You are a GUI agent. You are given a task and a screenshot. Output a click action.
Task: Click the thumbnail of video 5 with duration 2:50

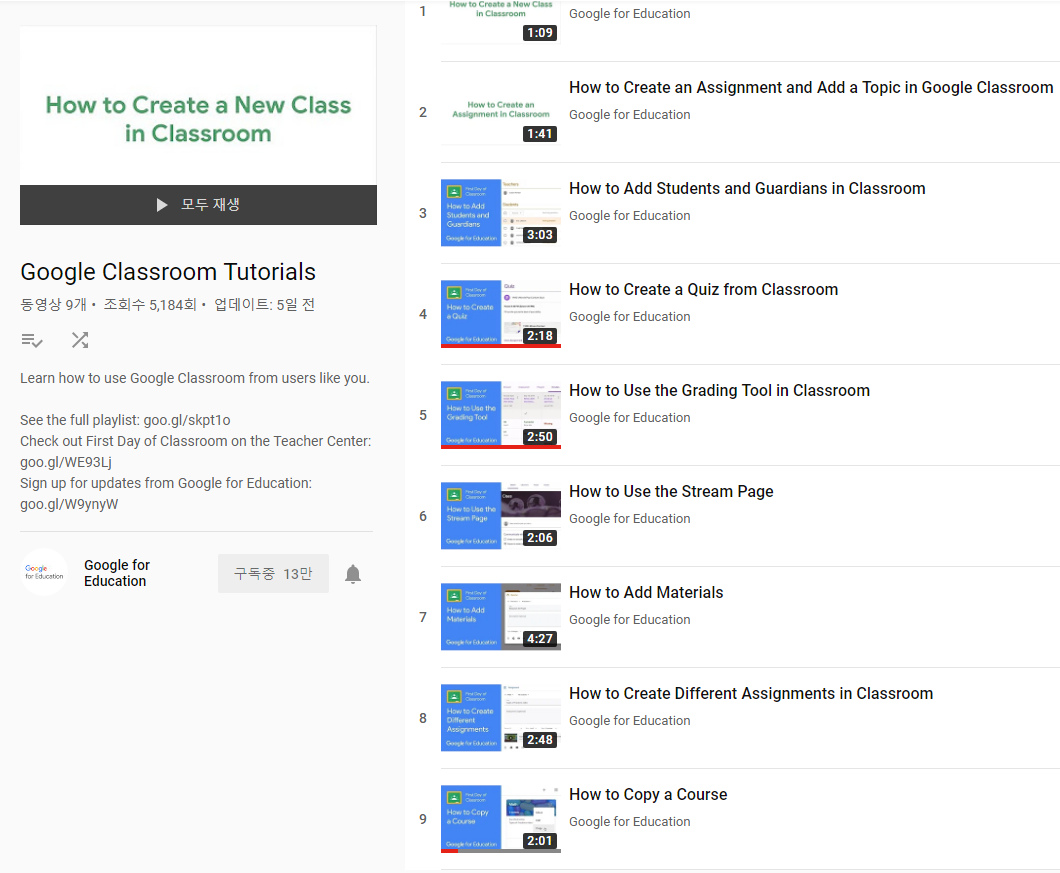tap(501, 415)
